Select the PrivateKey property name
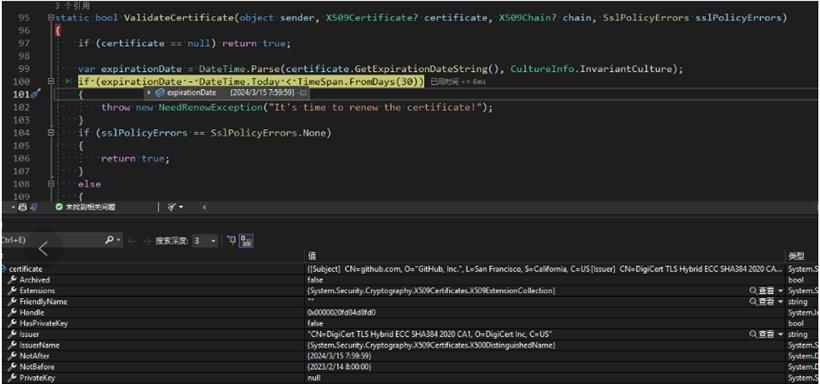 point(37,378)
